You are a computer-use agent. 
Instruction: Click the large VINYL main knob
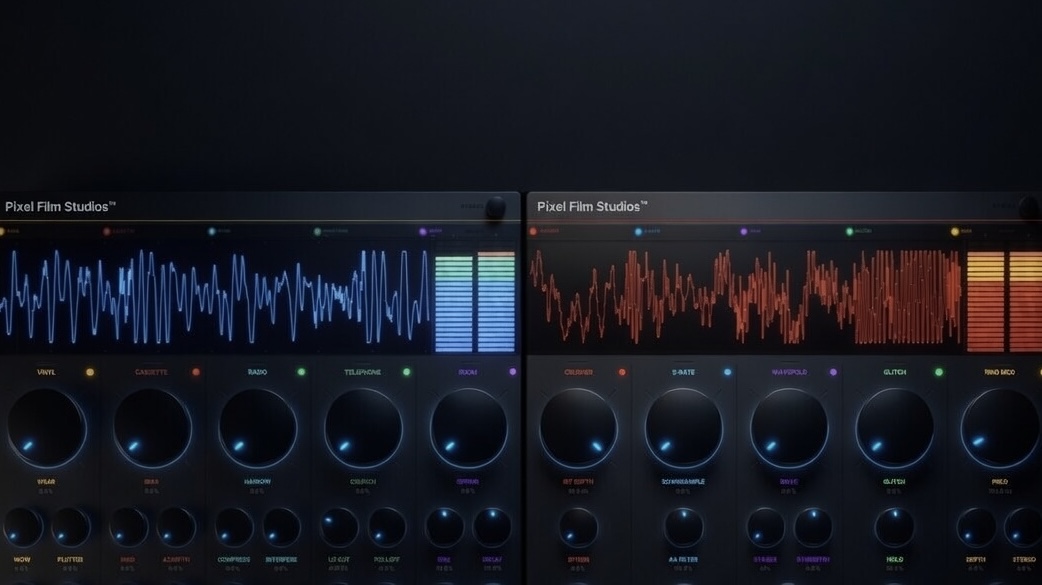pyautogui.click(x=47, y=428)
